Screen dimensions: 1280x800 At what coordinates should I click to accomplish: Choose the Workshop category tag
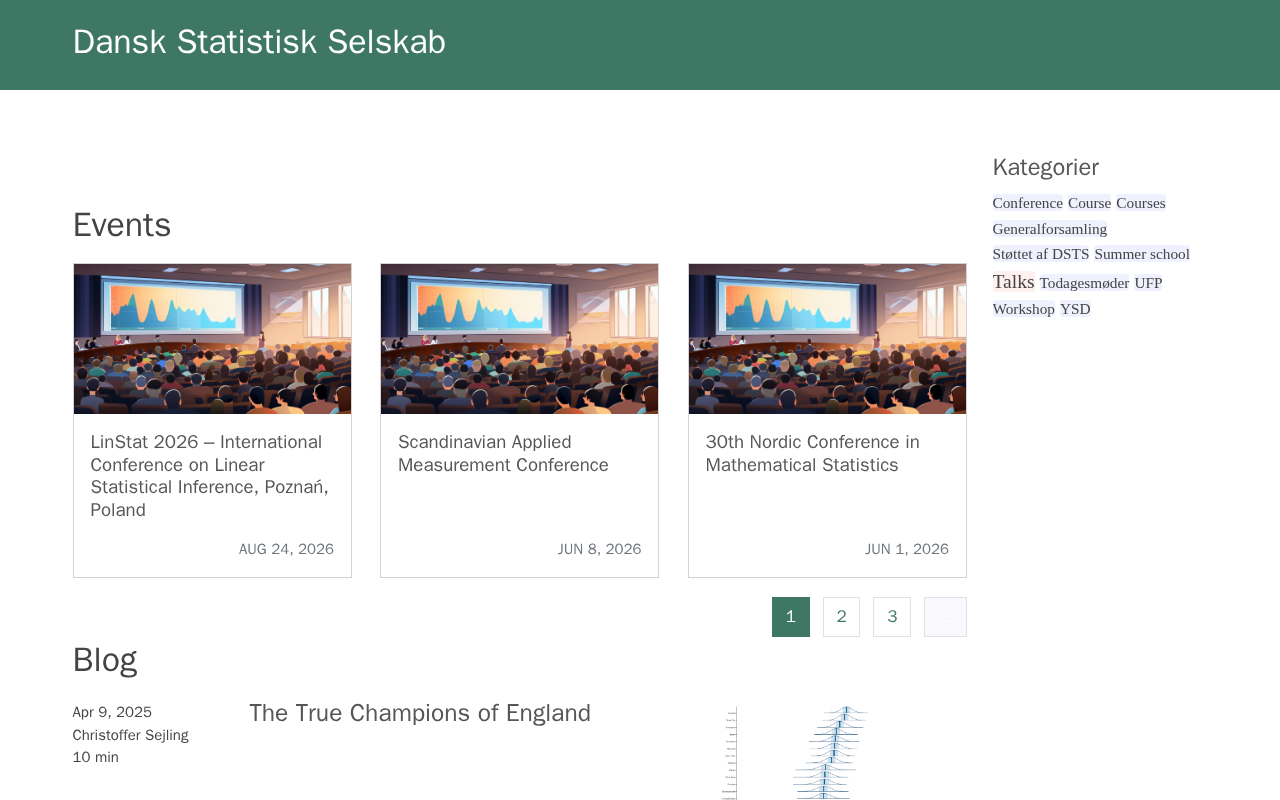click(x=1023, y=309)
